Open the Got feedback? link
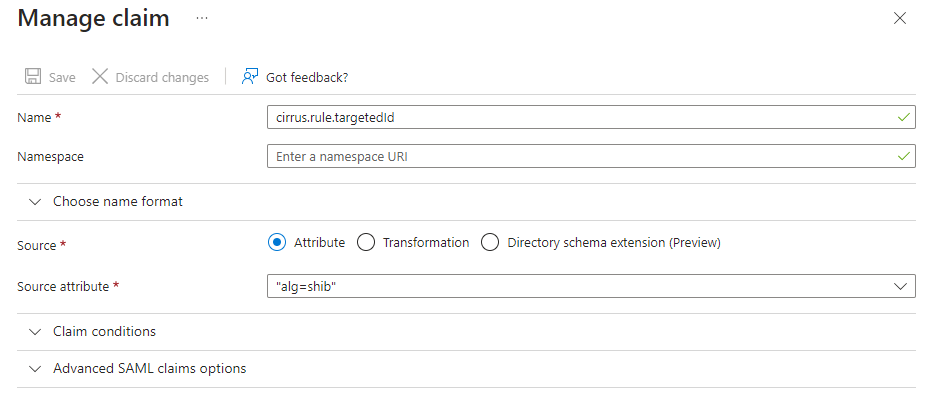The height and width of the screenshot is (409, 929). (x=307, y=77)
